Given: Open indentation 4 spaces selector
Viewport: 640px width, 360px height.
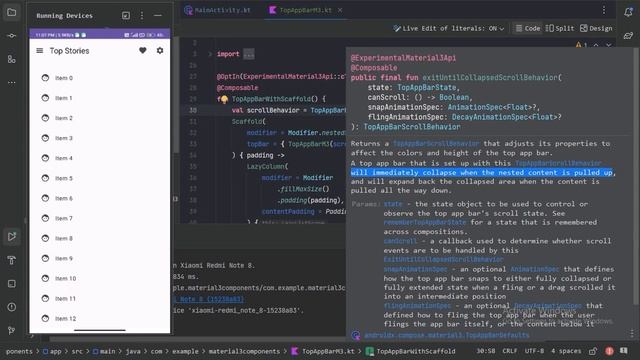Looking at the screenshot, I should 566,351.
